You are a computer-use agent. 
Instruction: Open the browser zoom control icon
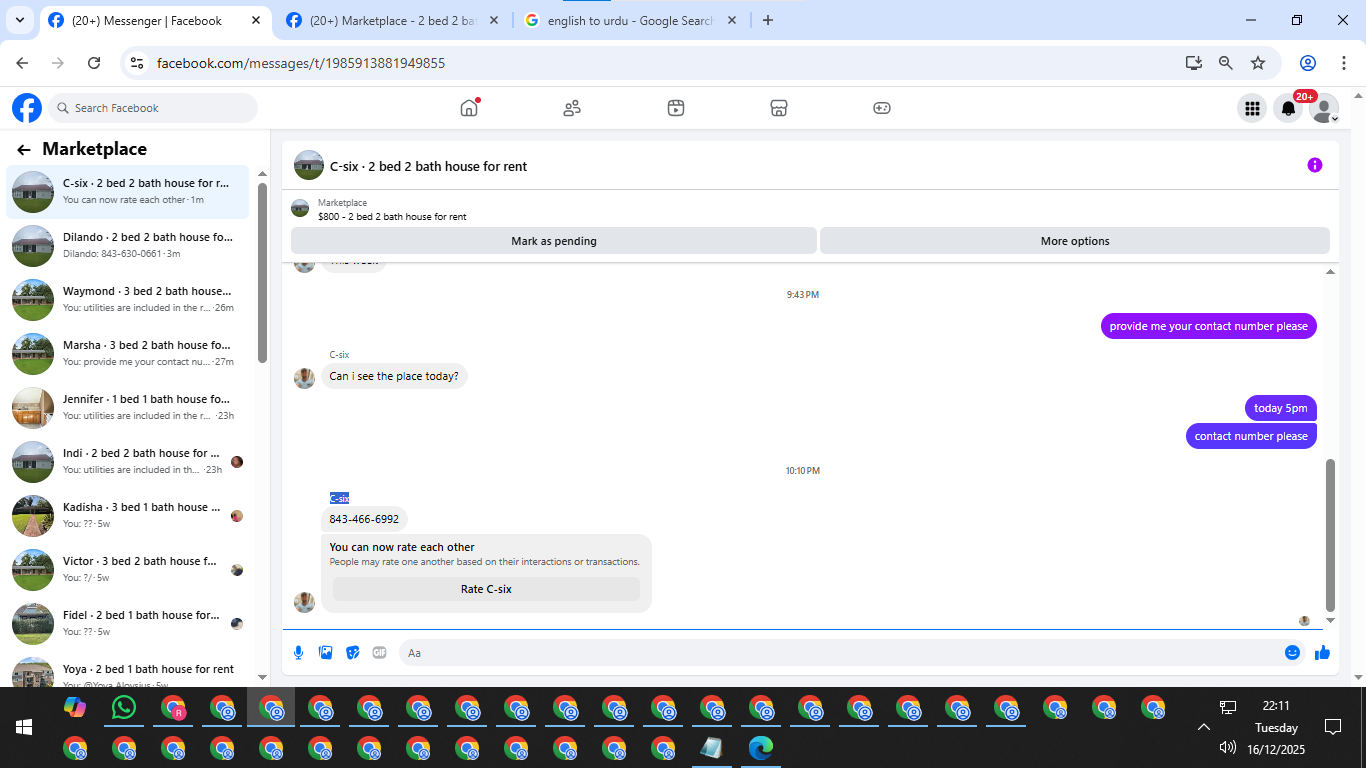[1226, 63]
